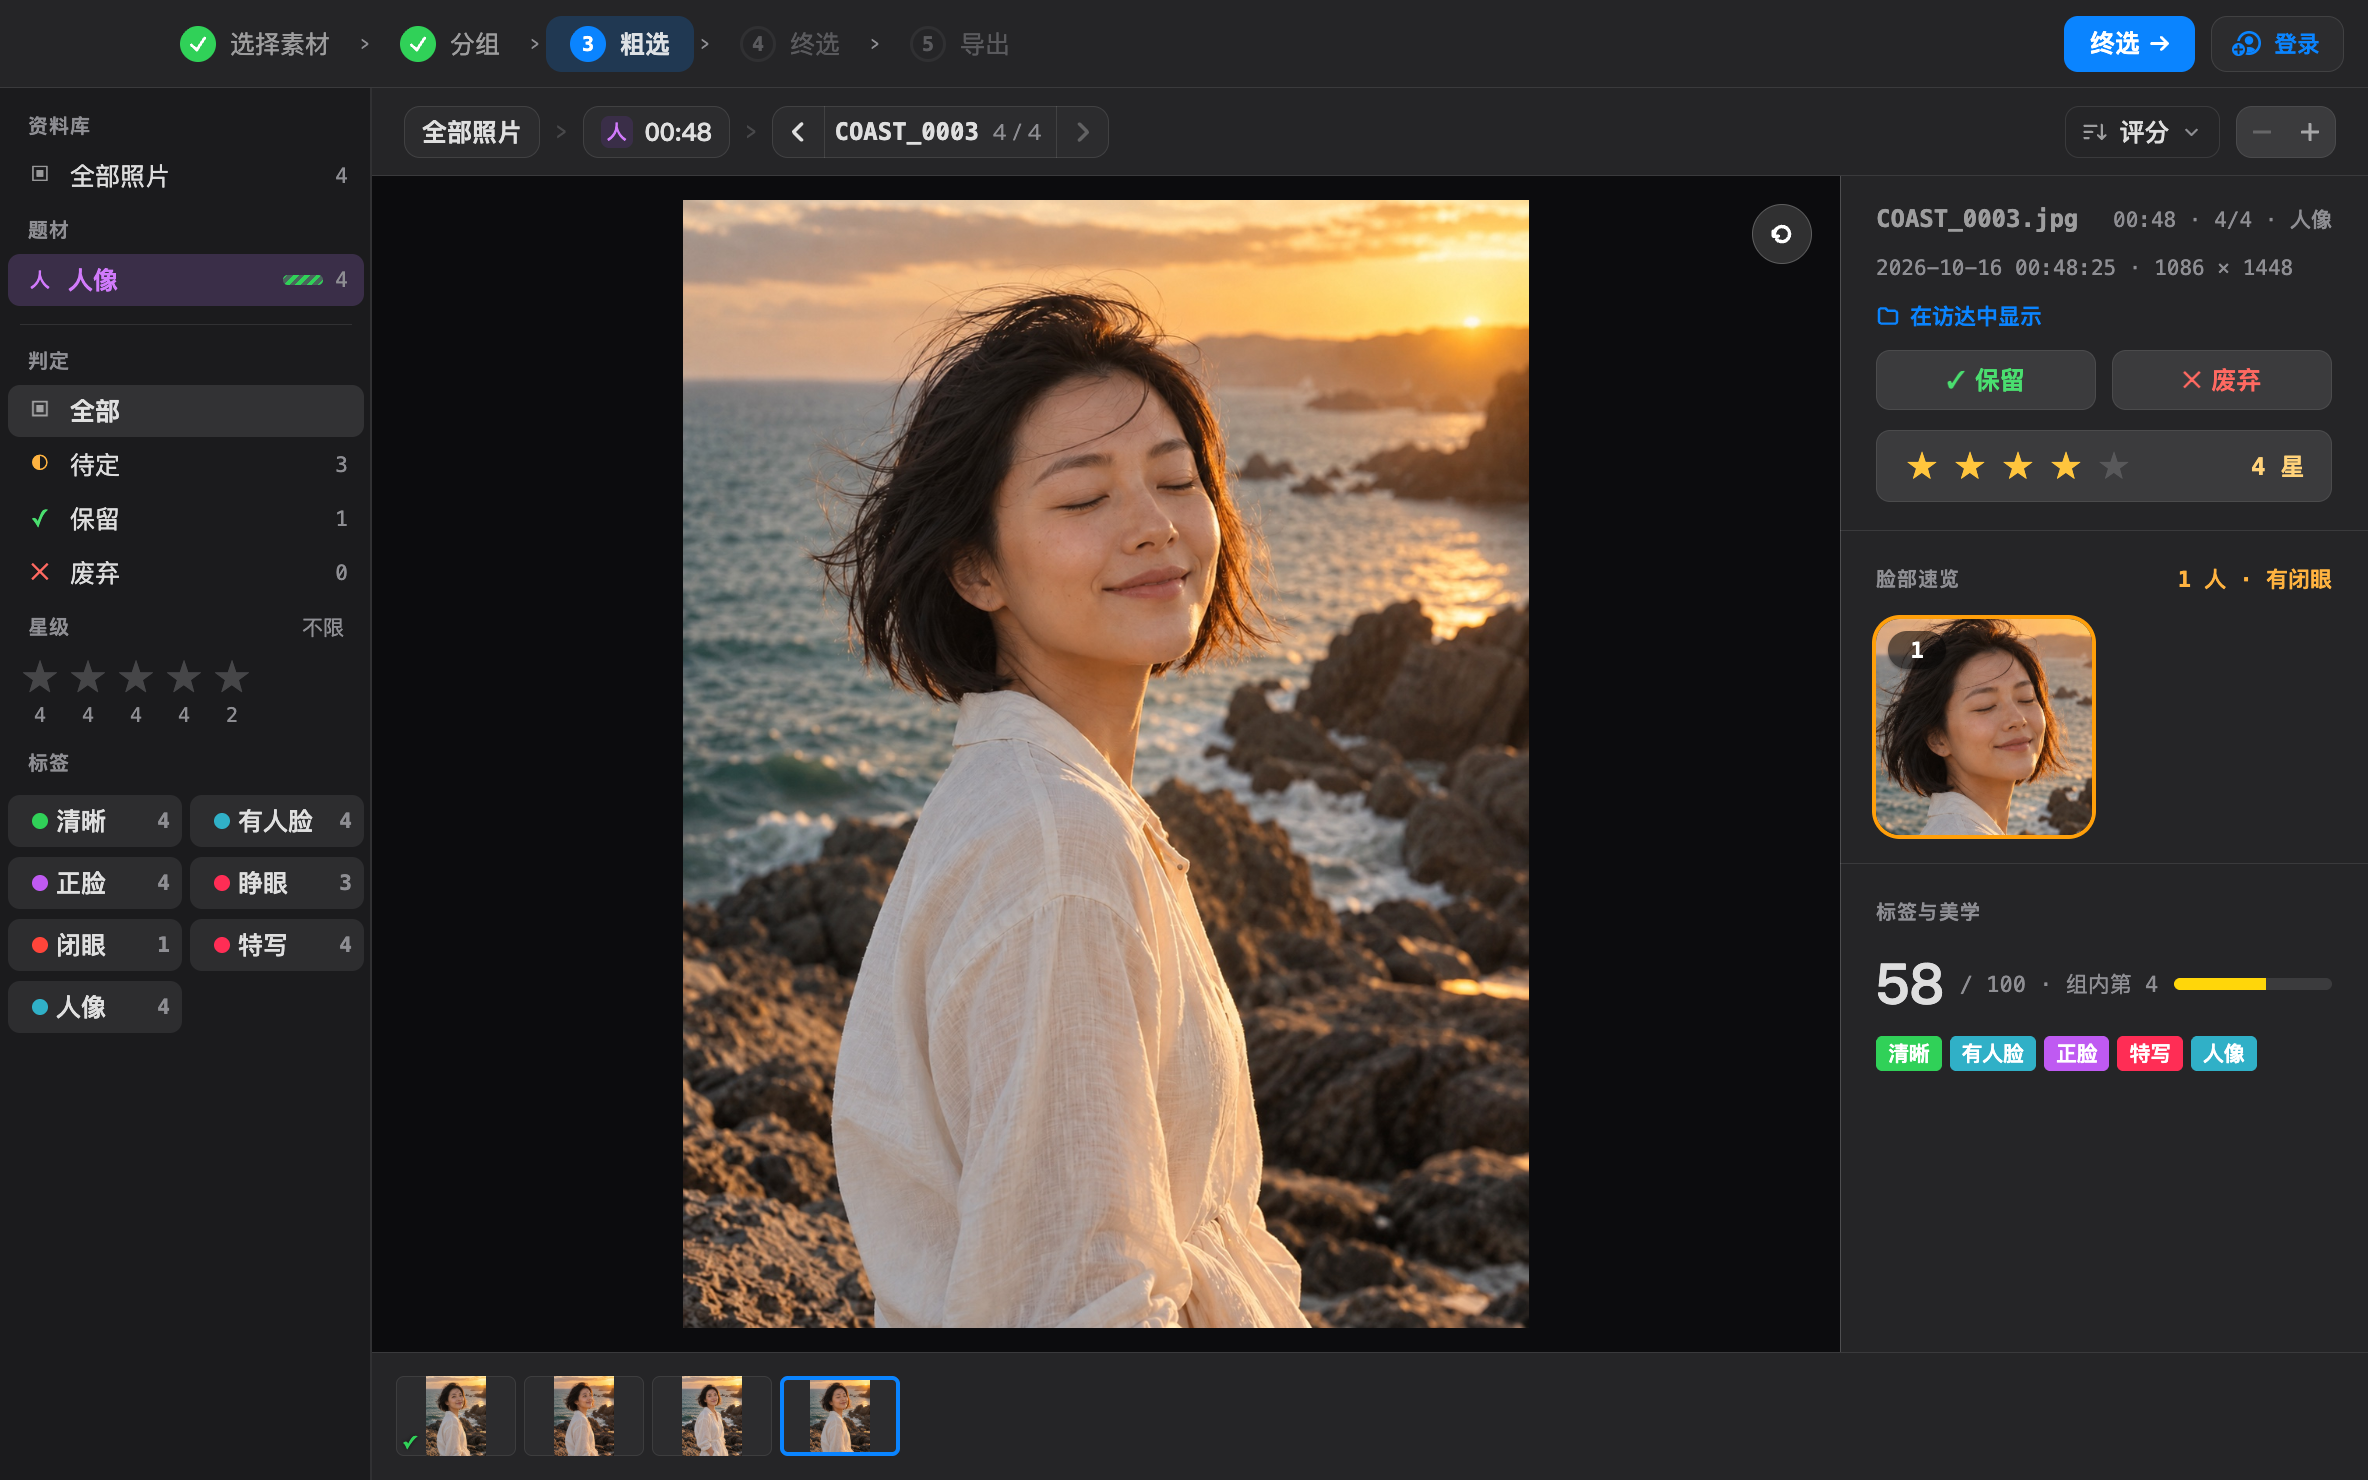
Task: Filter by first star in 星级
Action: (x=40, y=677)
